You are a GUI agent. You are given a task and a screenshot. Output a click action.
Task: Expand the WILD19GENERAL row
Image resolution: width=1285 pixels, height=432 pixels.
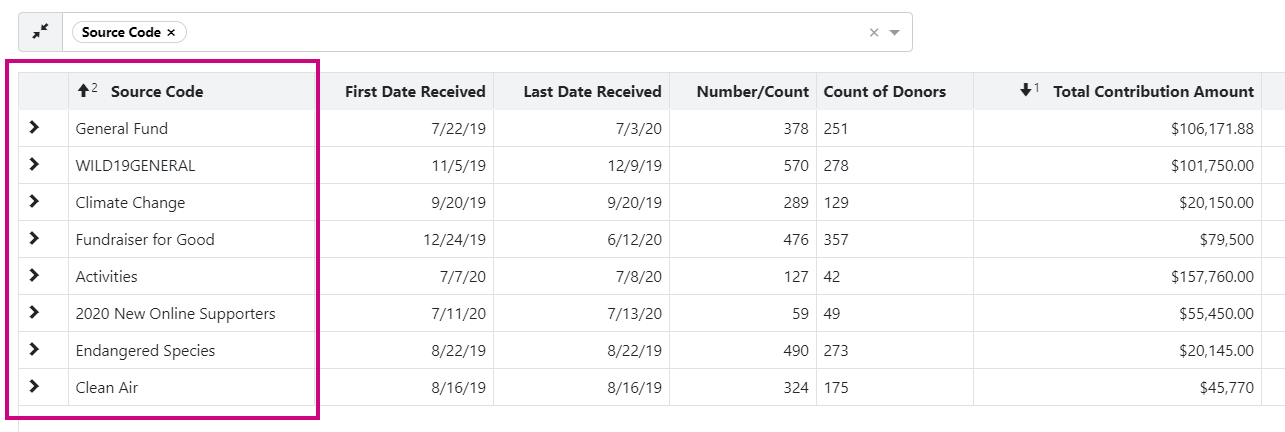point(35,165)
